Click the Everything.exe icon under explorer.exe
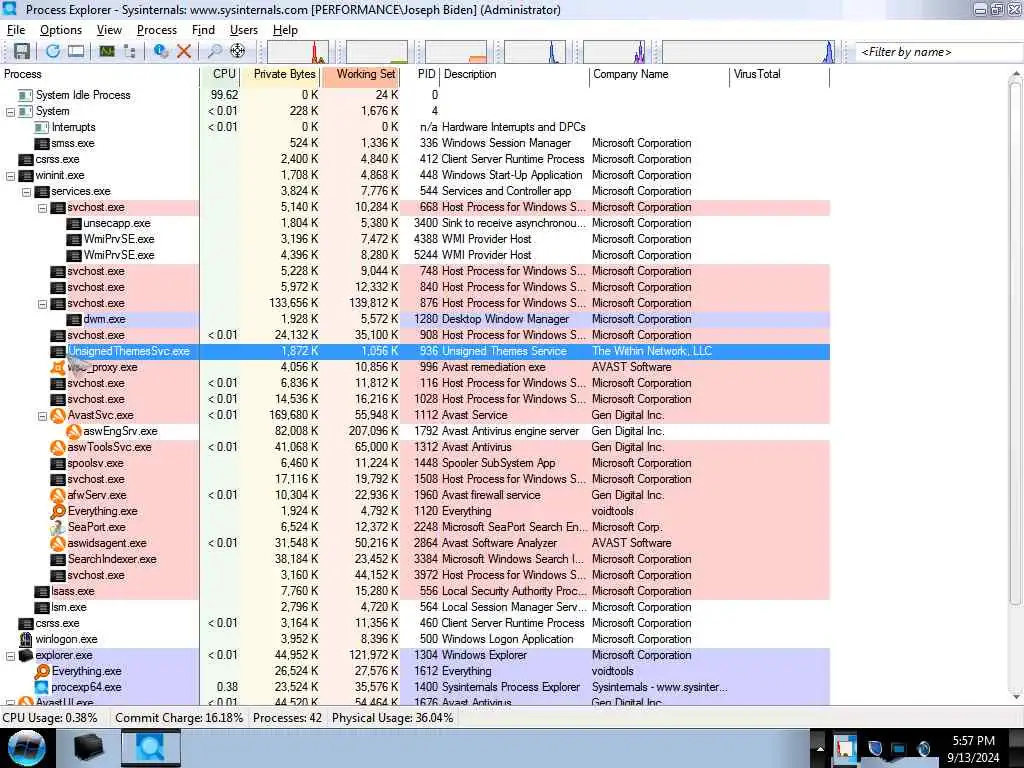Viewport: 1024px width, 768px height. (42, 671)
